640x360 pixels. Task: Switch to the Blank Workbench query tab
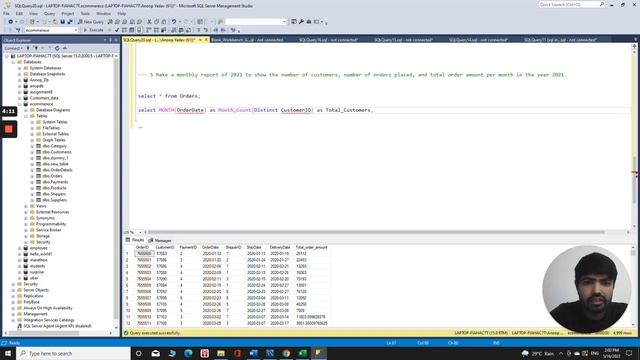point(247,40)
